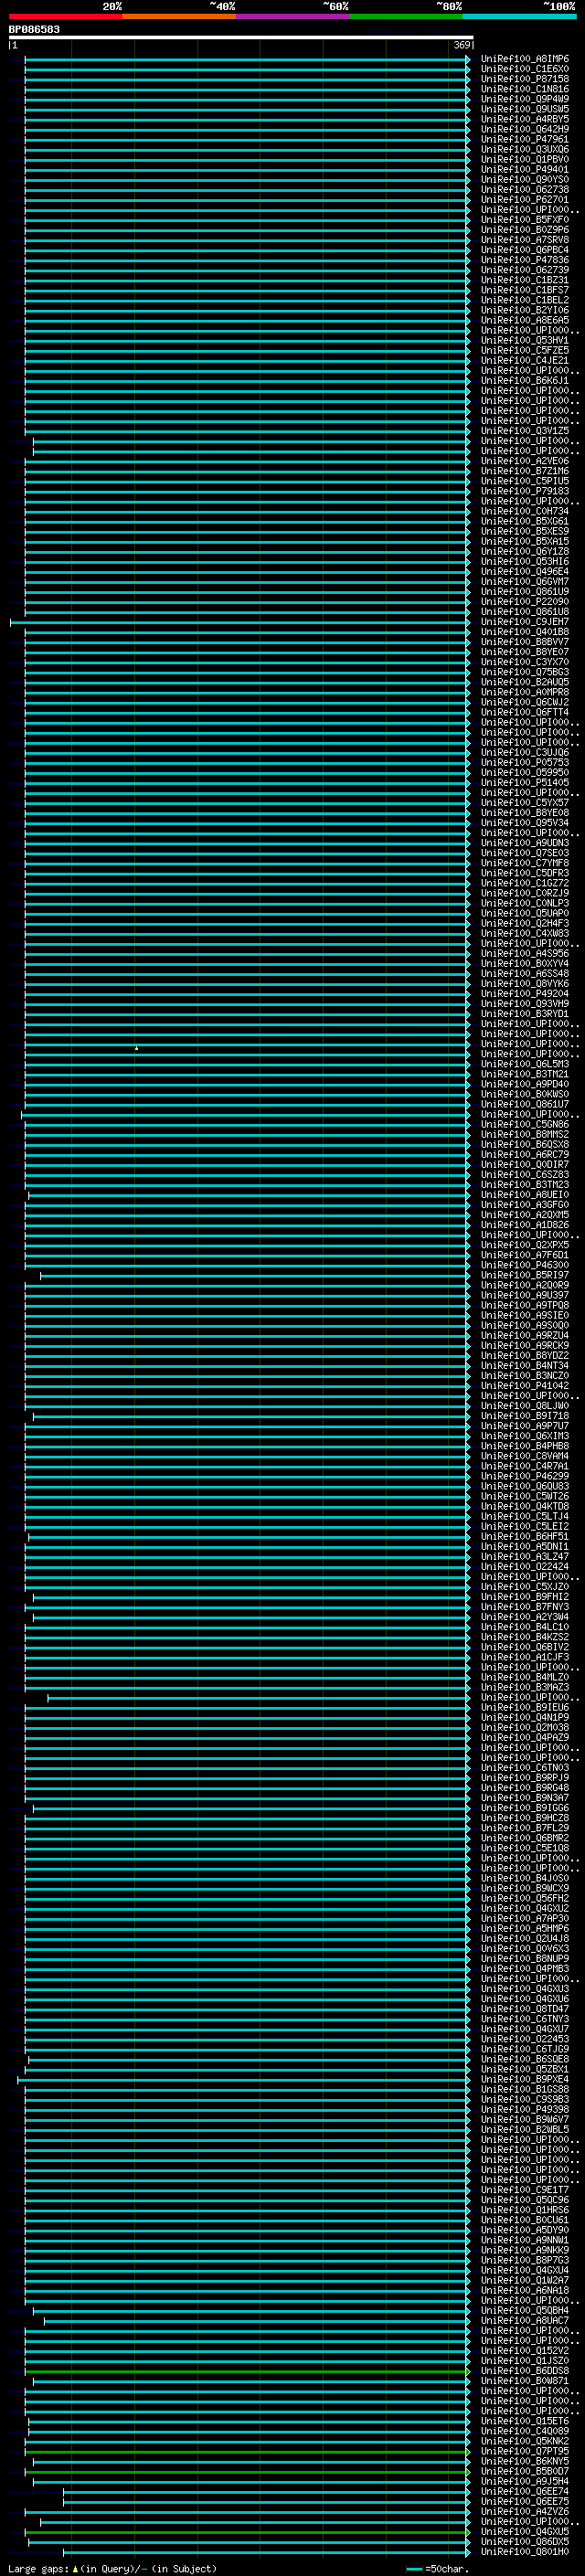Click the white query sequence ruler bar
Screen dimensions: 585x2576
(241, 37)
